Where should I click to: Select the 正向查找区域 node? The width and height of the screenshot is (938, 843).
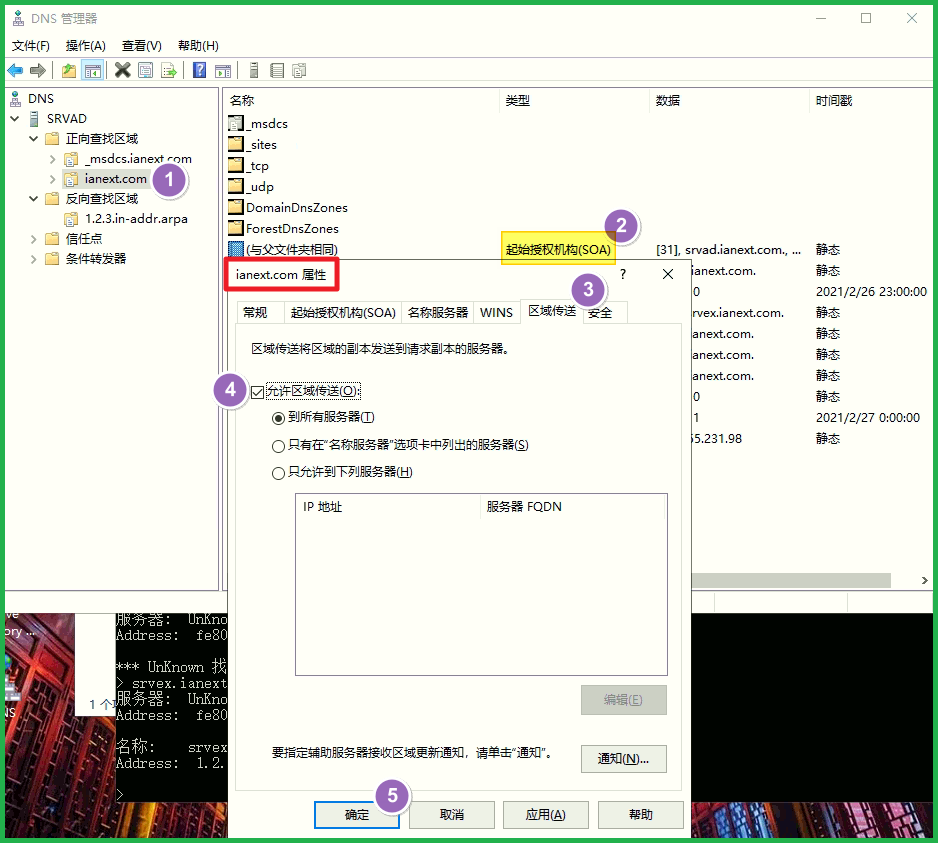(102, 139)
